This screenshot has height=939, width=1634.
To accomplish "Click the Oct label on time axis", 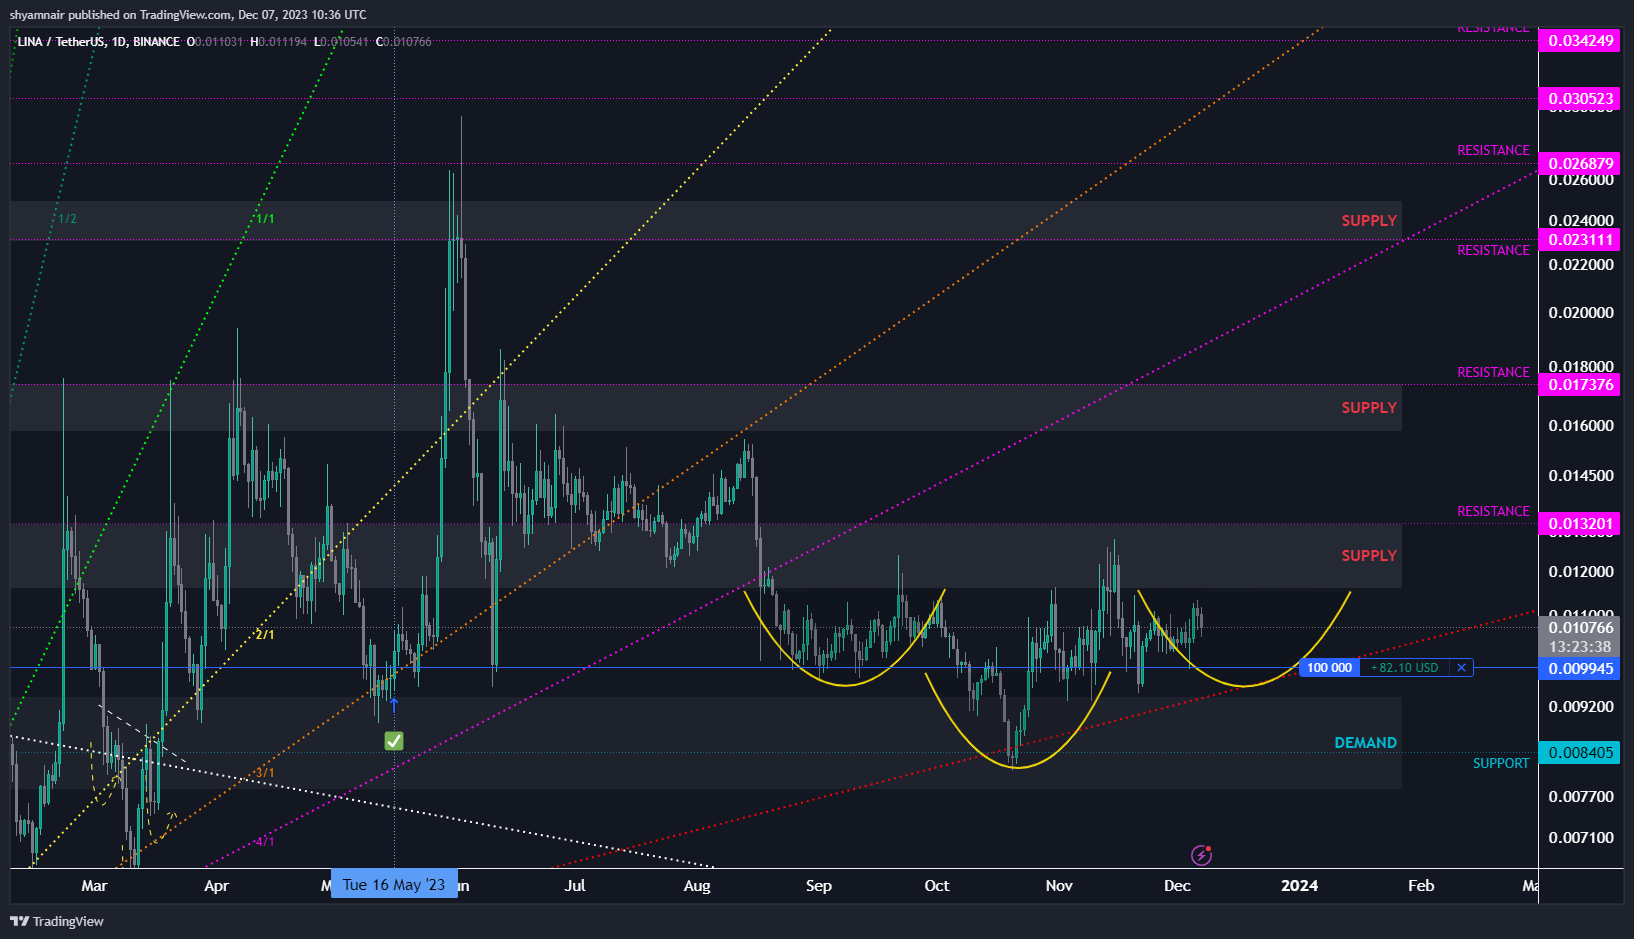I will pyautogui.click(x=937, y=886).
